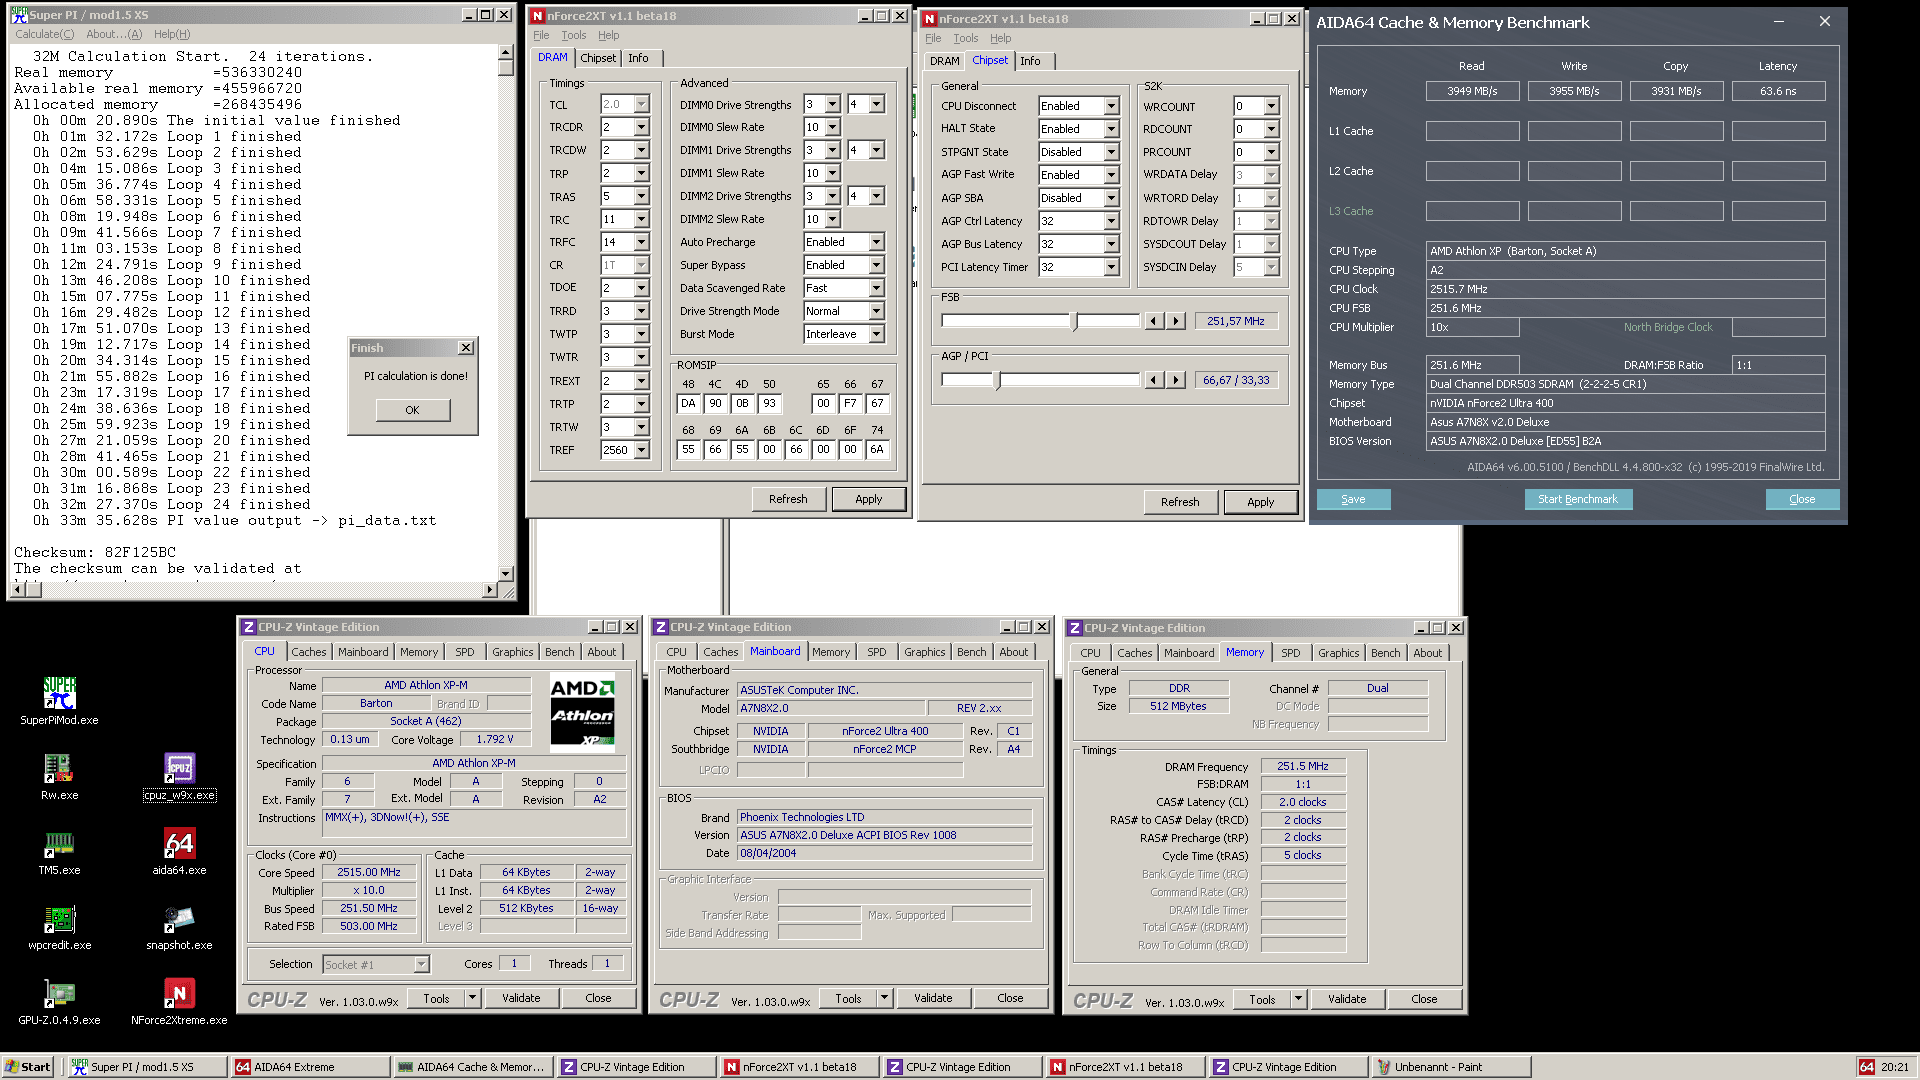The width and height of the screenshot is (1920, 1080).
Task: Open the AGP Fast Write dropdown
Action: (1110, 175)
